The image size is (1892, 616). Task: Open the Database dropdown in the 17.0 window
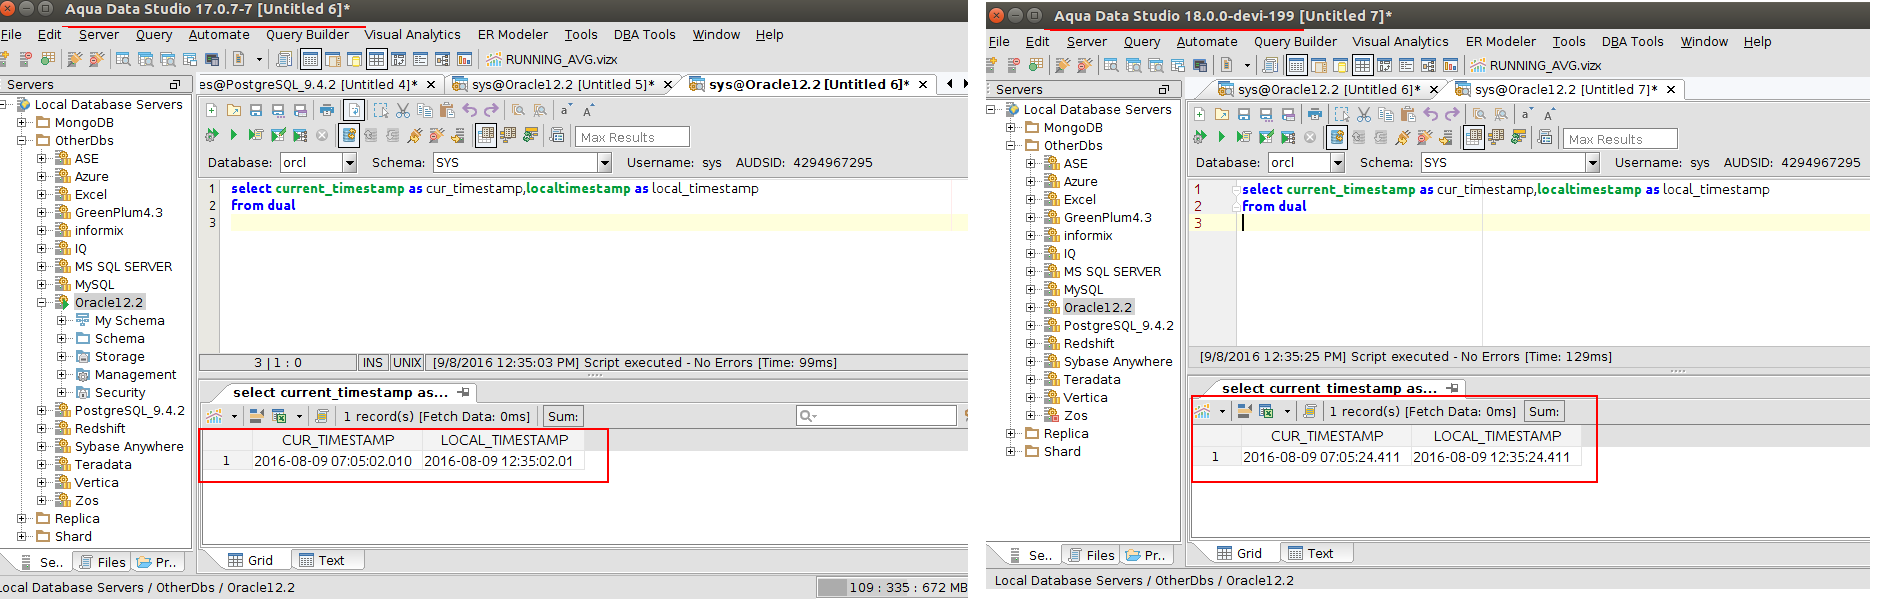tap(349, 162)
